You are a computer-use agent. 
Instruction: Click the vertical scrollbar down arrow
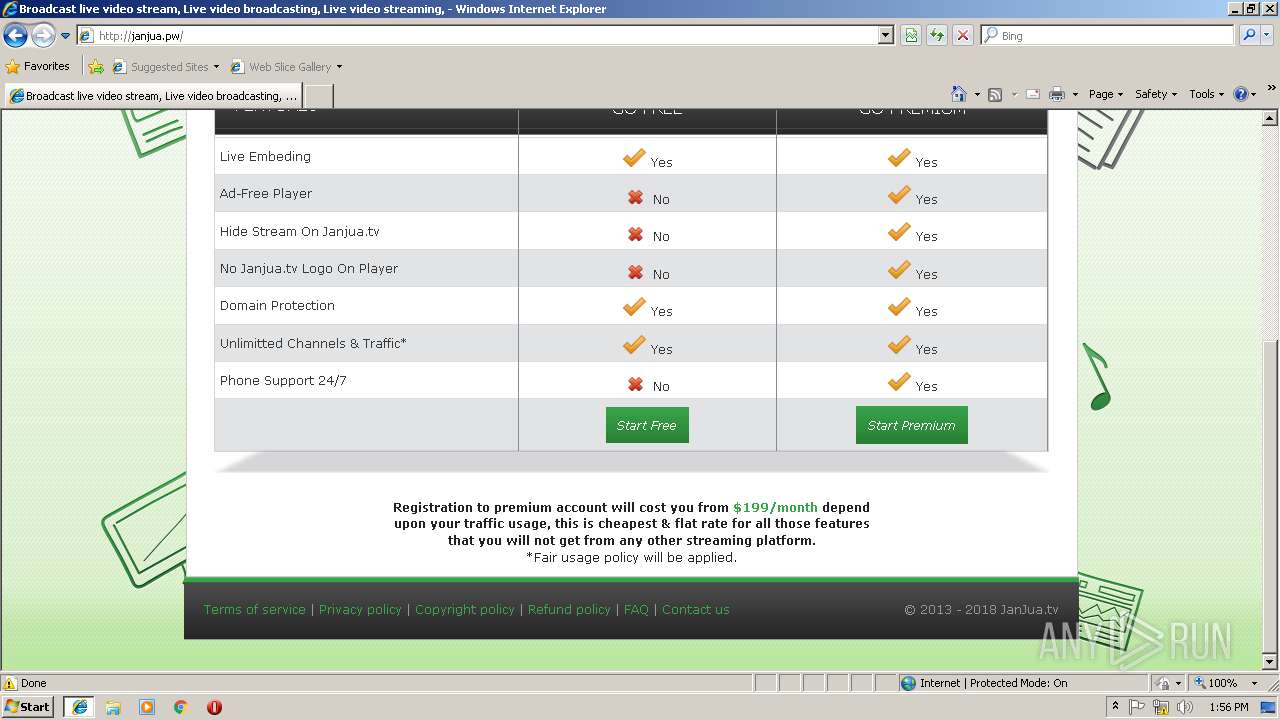tap(1271, 662)
